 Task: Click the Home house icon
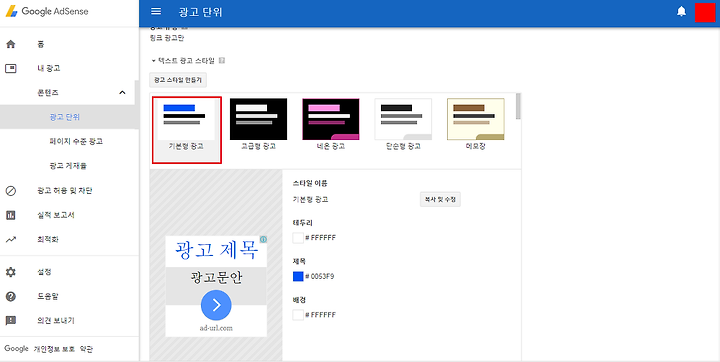[x=11, y=44]
